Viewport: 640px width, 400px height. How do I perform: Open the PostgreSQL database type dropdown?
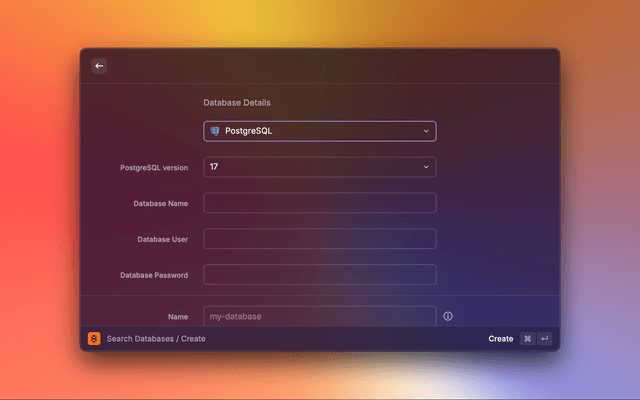point(319,131)
